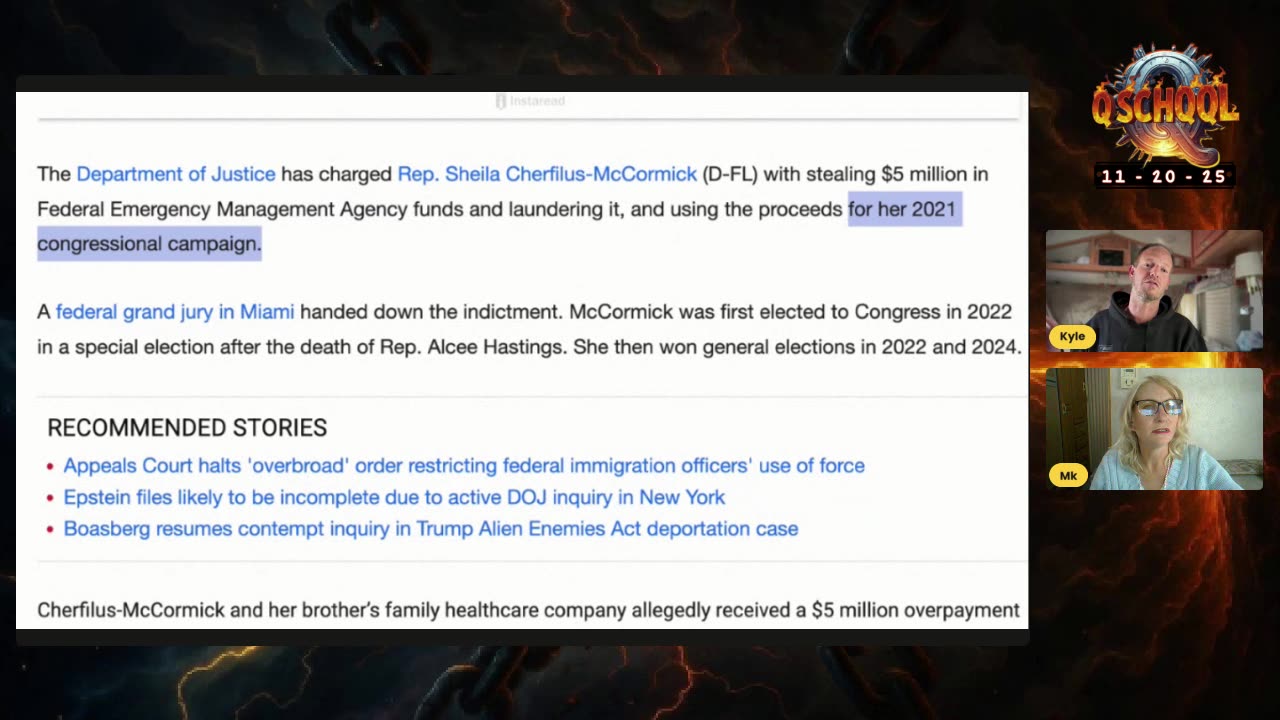1280x720 pixels.
Task: Follow the federal grand jury in Miami link
Action: point(175,312)
